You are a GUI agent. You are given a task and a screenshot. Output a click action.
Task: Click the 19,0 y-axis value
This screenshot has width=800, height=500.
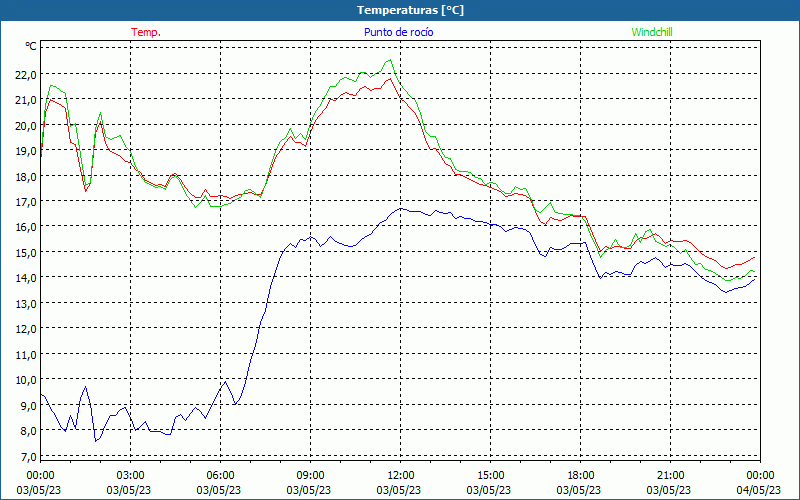click(x=27, y=151)
